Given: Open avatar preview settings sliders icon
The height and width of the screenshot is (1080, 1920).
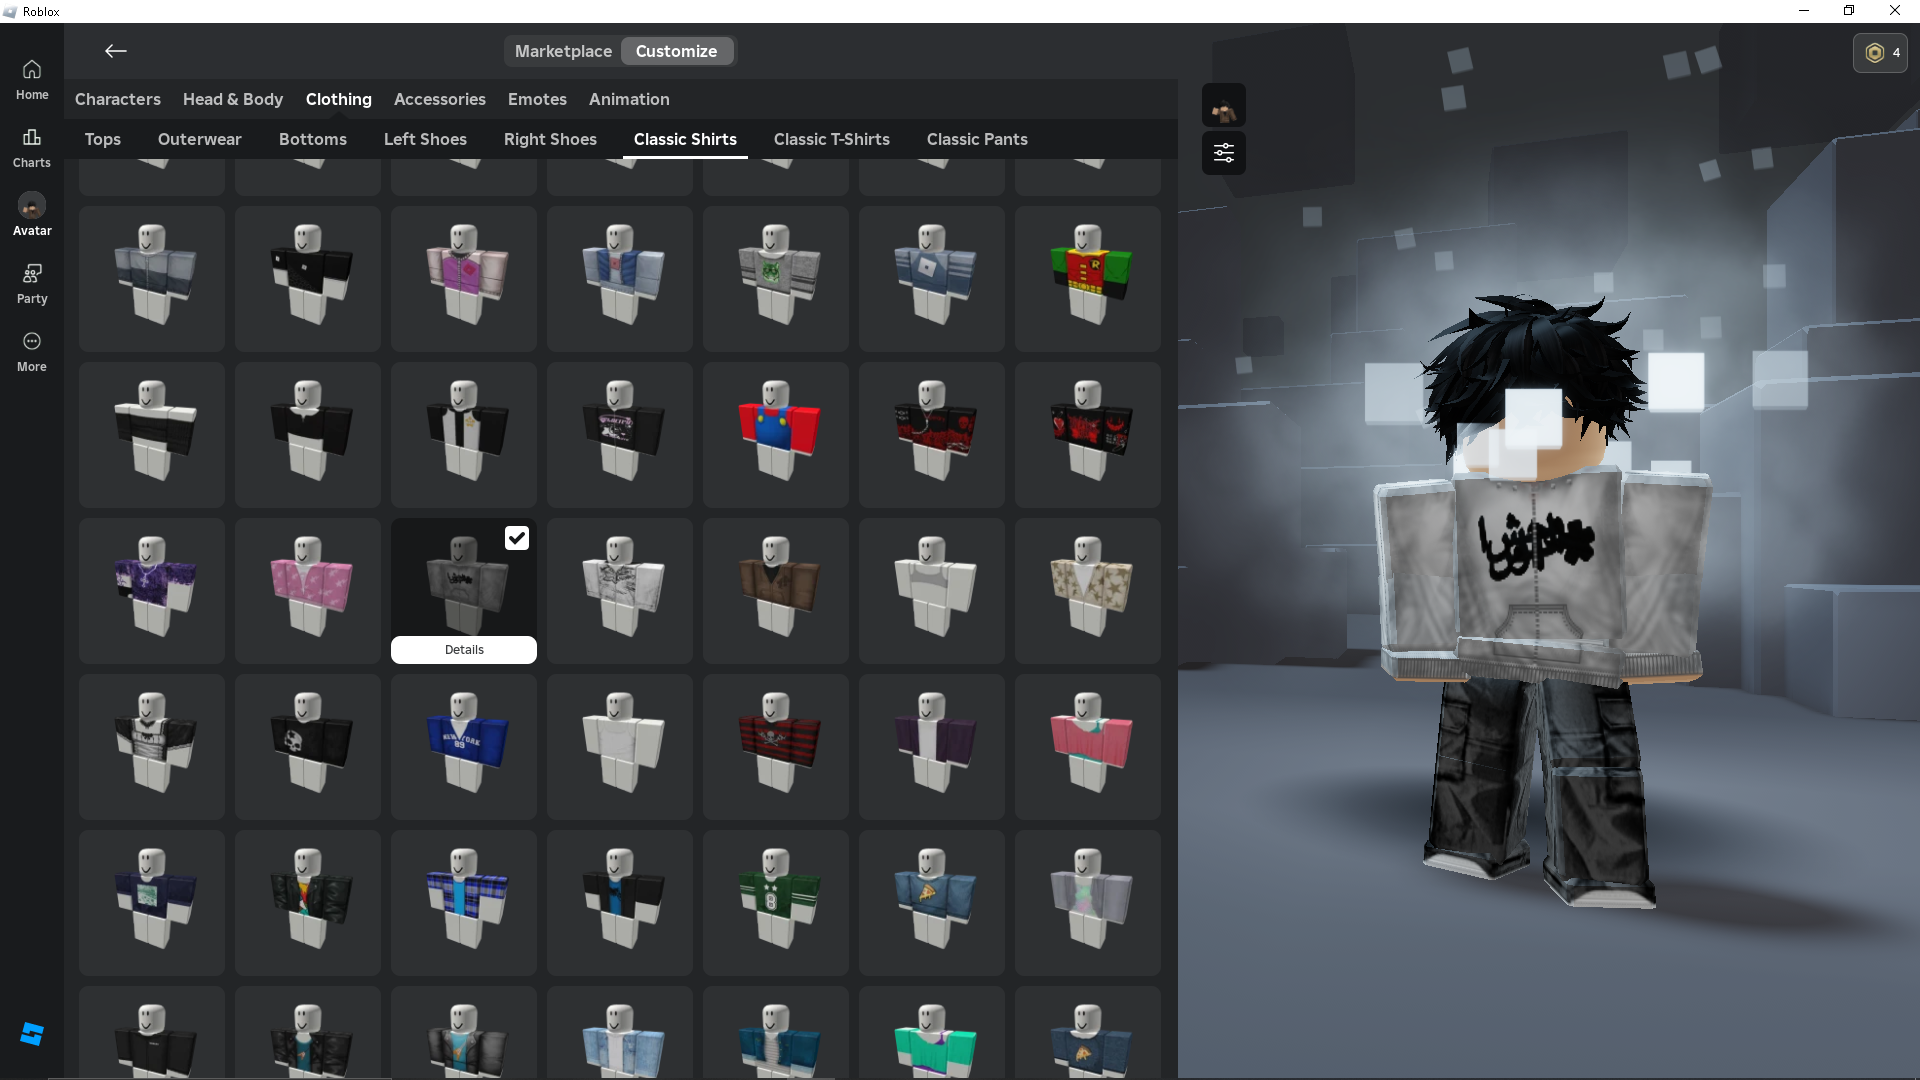Looking at the screenshot, I should pos(1224,153).
